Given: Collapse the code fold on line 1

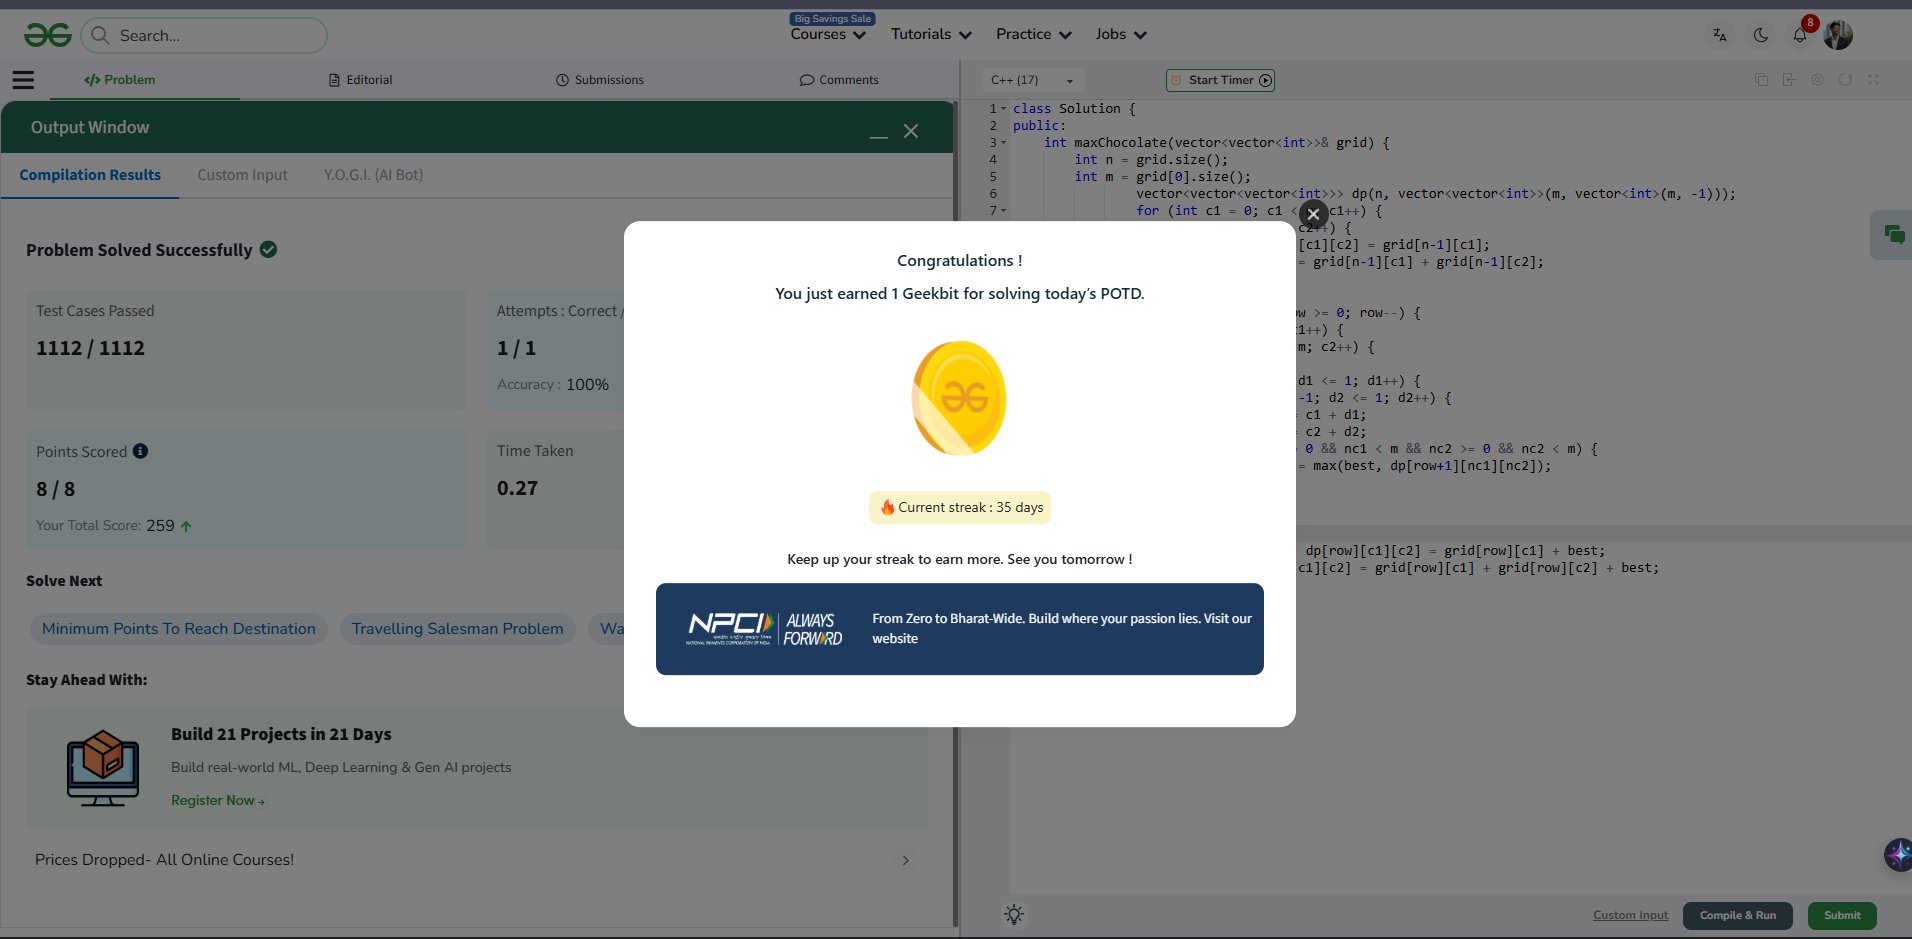Looking at the screenshot, I should pos(1003,109).
